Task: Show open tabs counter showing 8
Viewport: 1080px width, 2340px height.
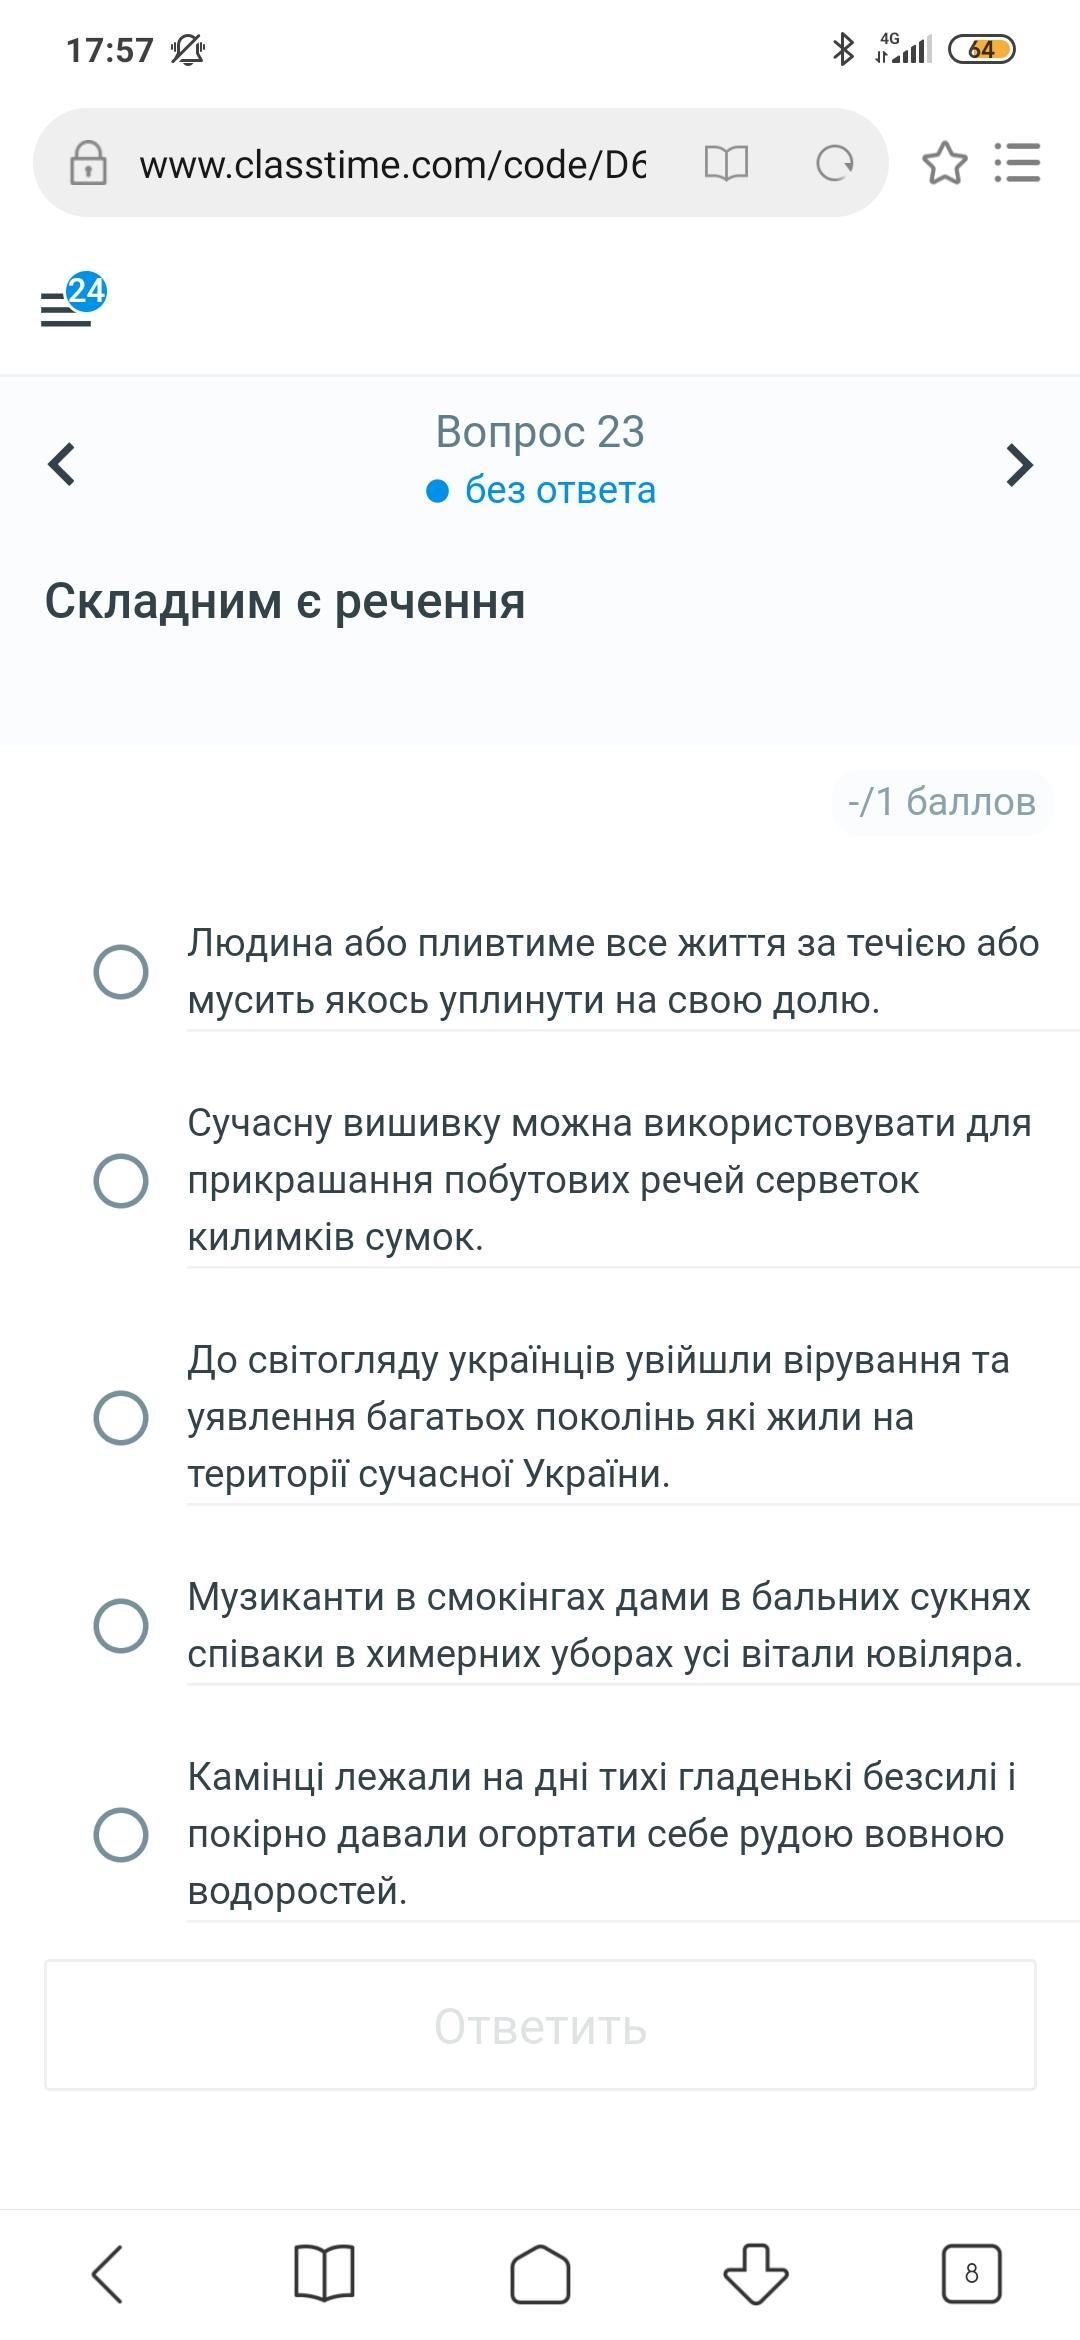Action: [x=972, y=2273]
